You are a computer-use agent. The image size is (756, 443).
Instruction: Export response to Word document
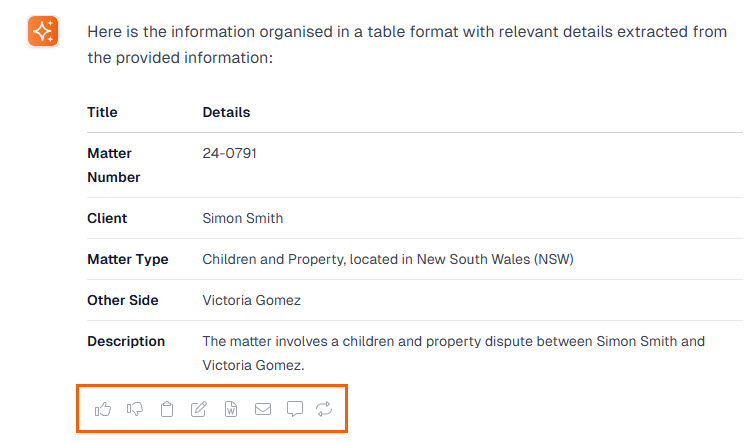(x=231, y=408)
